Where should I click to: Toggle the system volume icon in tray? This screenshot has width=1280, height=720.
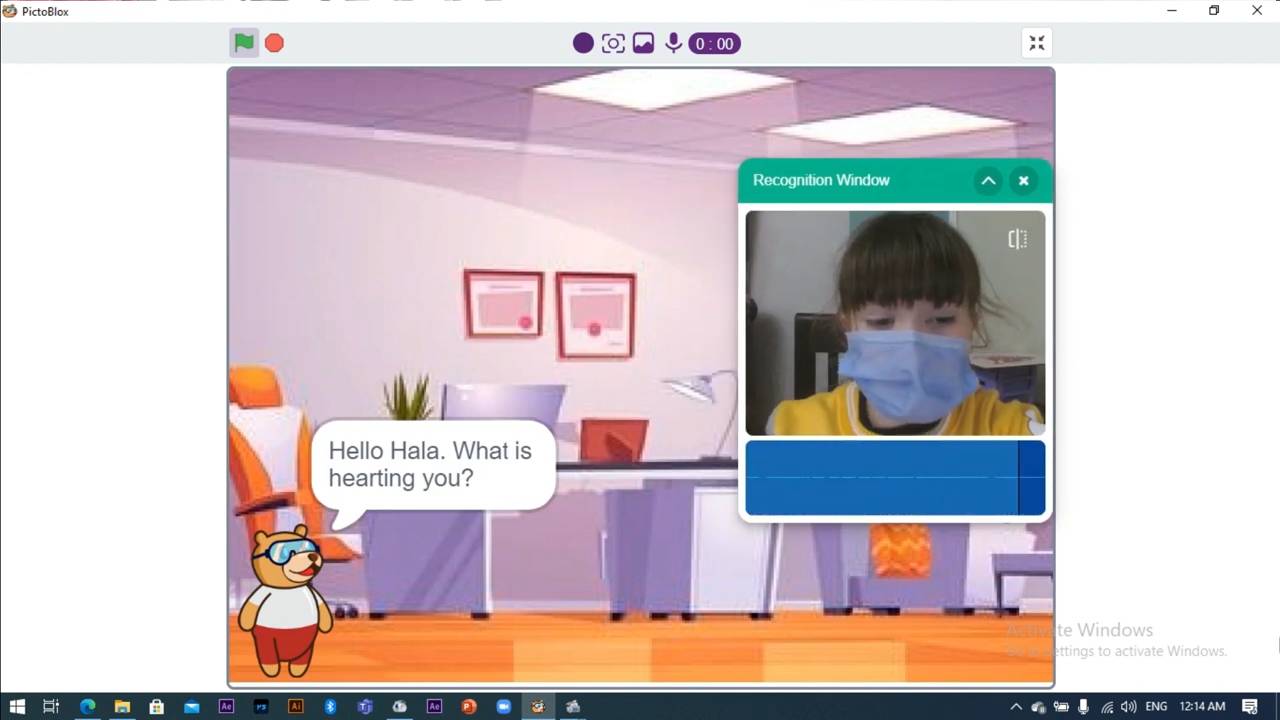[x=1128, y=707]
